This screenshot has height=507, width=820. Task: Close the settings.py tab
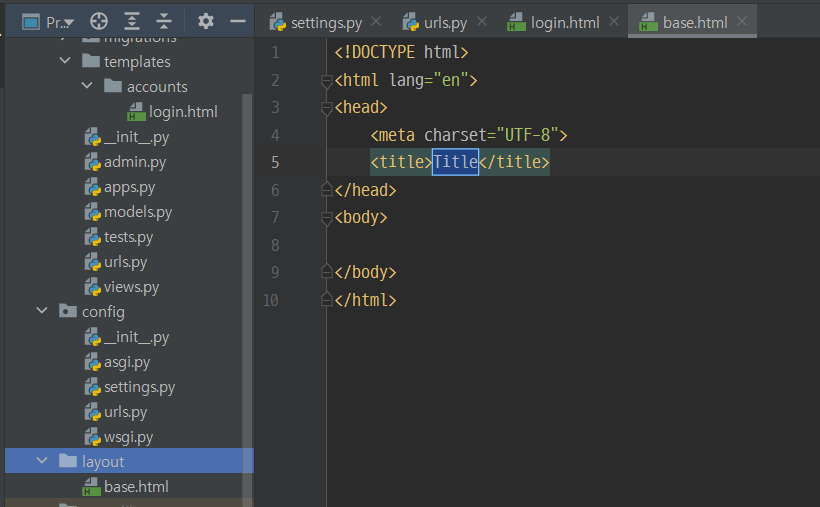pyautogui.click(x=376, y=22)
